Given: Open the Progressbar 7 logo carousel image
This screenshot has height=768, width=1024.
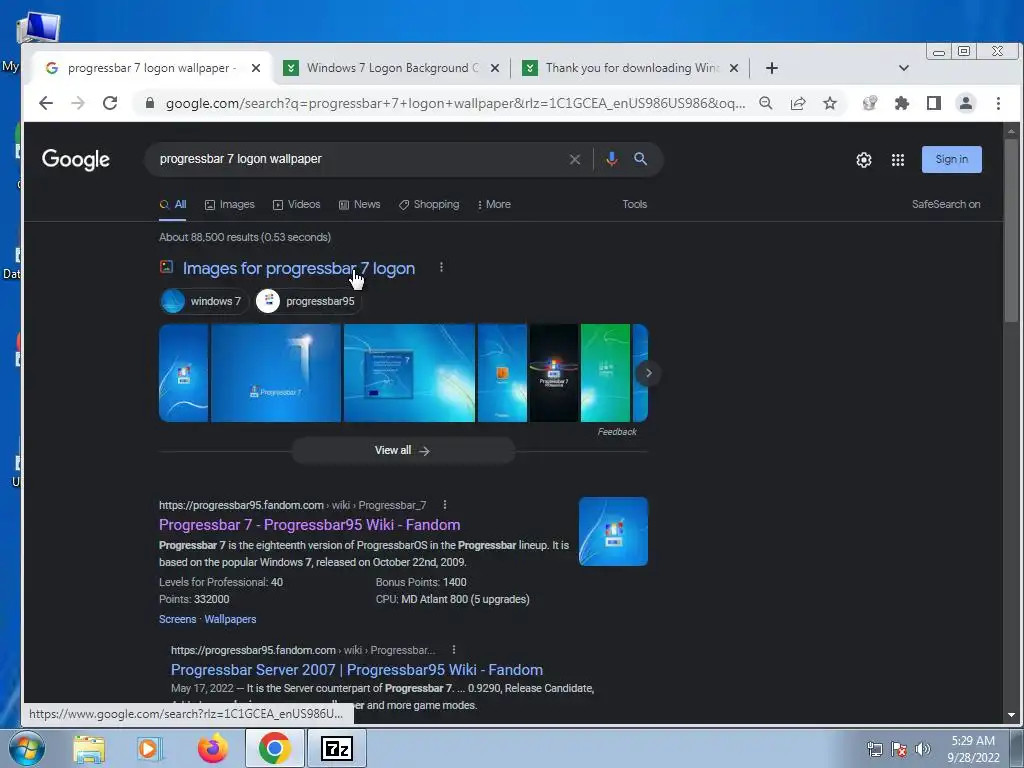Looking at the screenshot, I should (276, 373).
